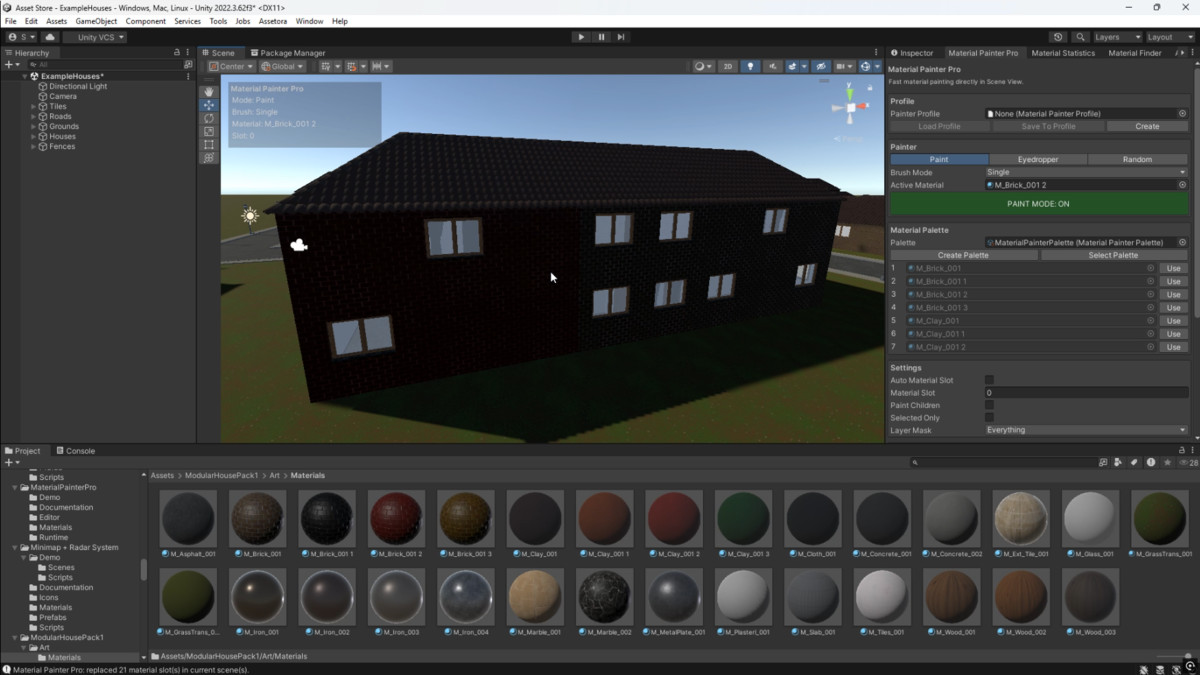Select the Move tool in Scene toolbar

pos(208,105)
